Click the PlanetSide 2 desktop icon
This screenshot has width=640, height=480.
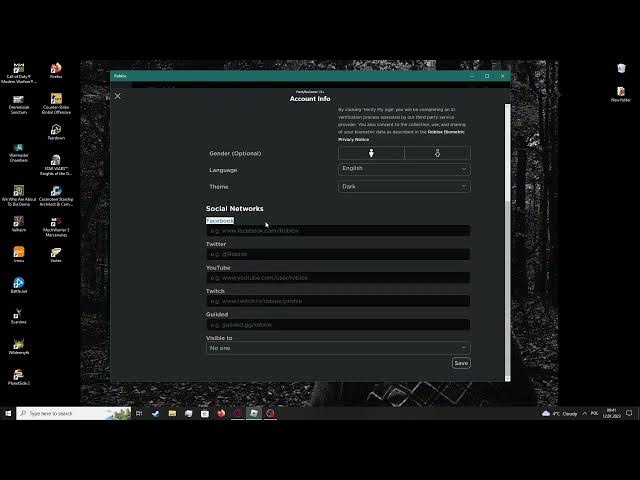[19, 377]
